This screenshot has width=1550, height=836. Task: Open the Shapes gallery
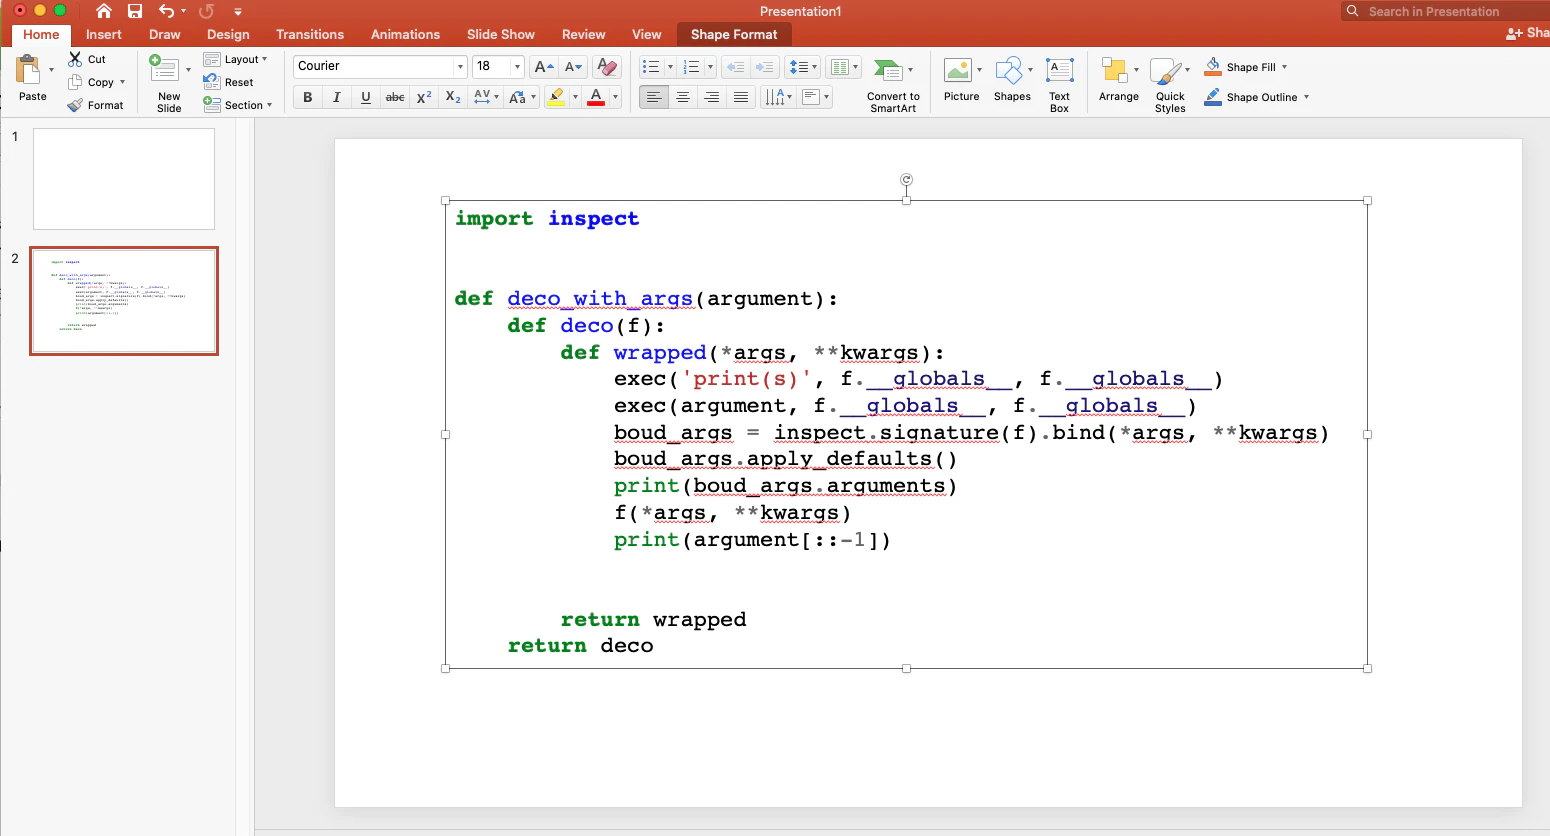[1012, 80]
